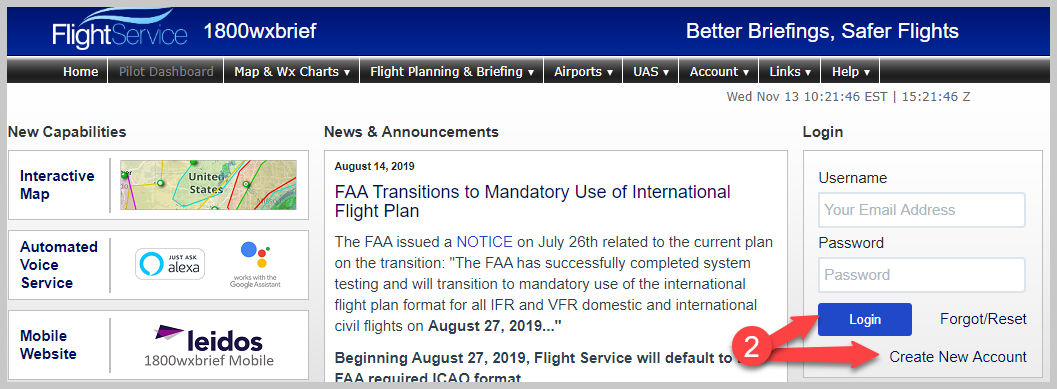Expand the Account menu

tap(719, 71)
